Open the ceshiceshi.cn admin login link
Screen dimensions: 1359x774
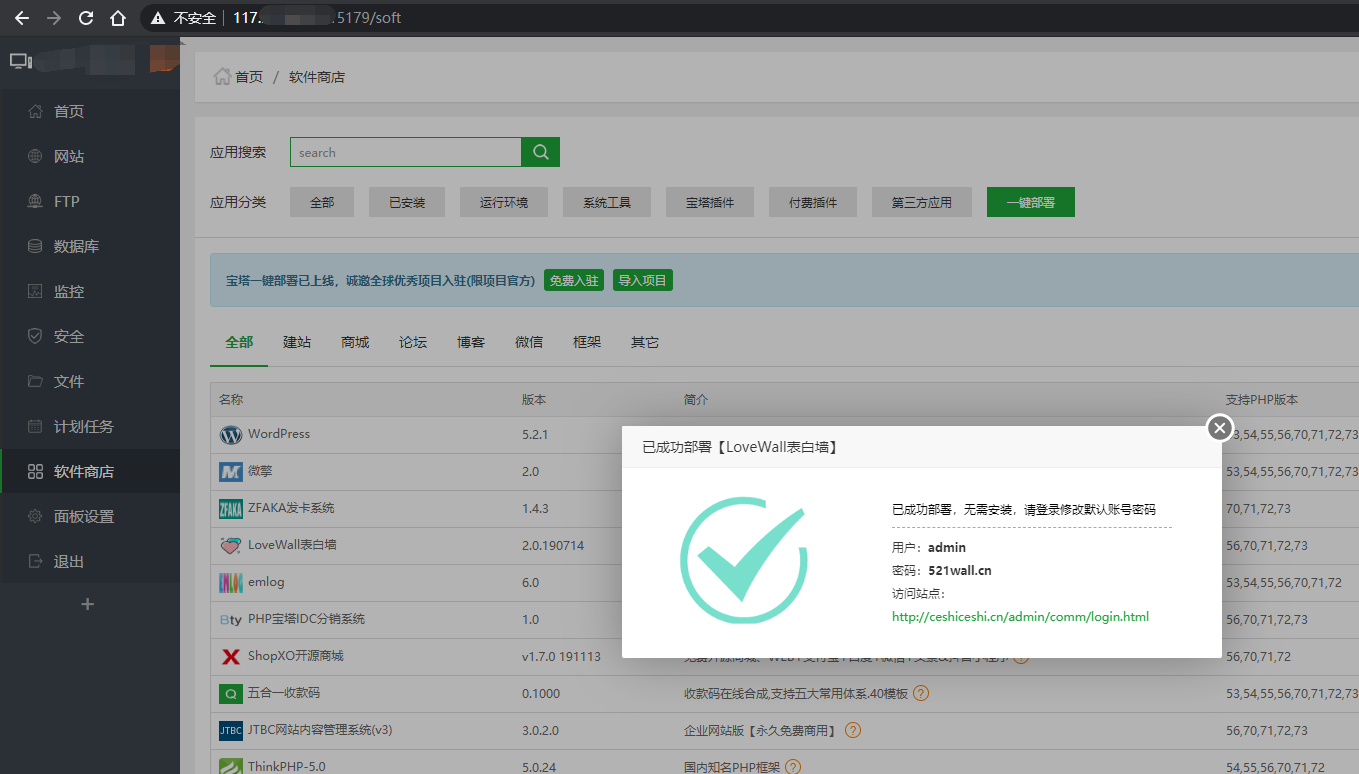tap(1020, 617)
